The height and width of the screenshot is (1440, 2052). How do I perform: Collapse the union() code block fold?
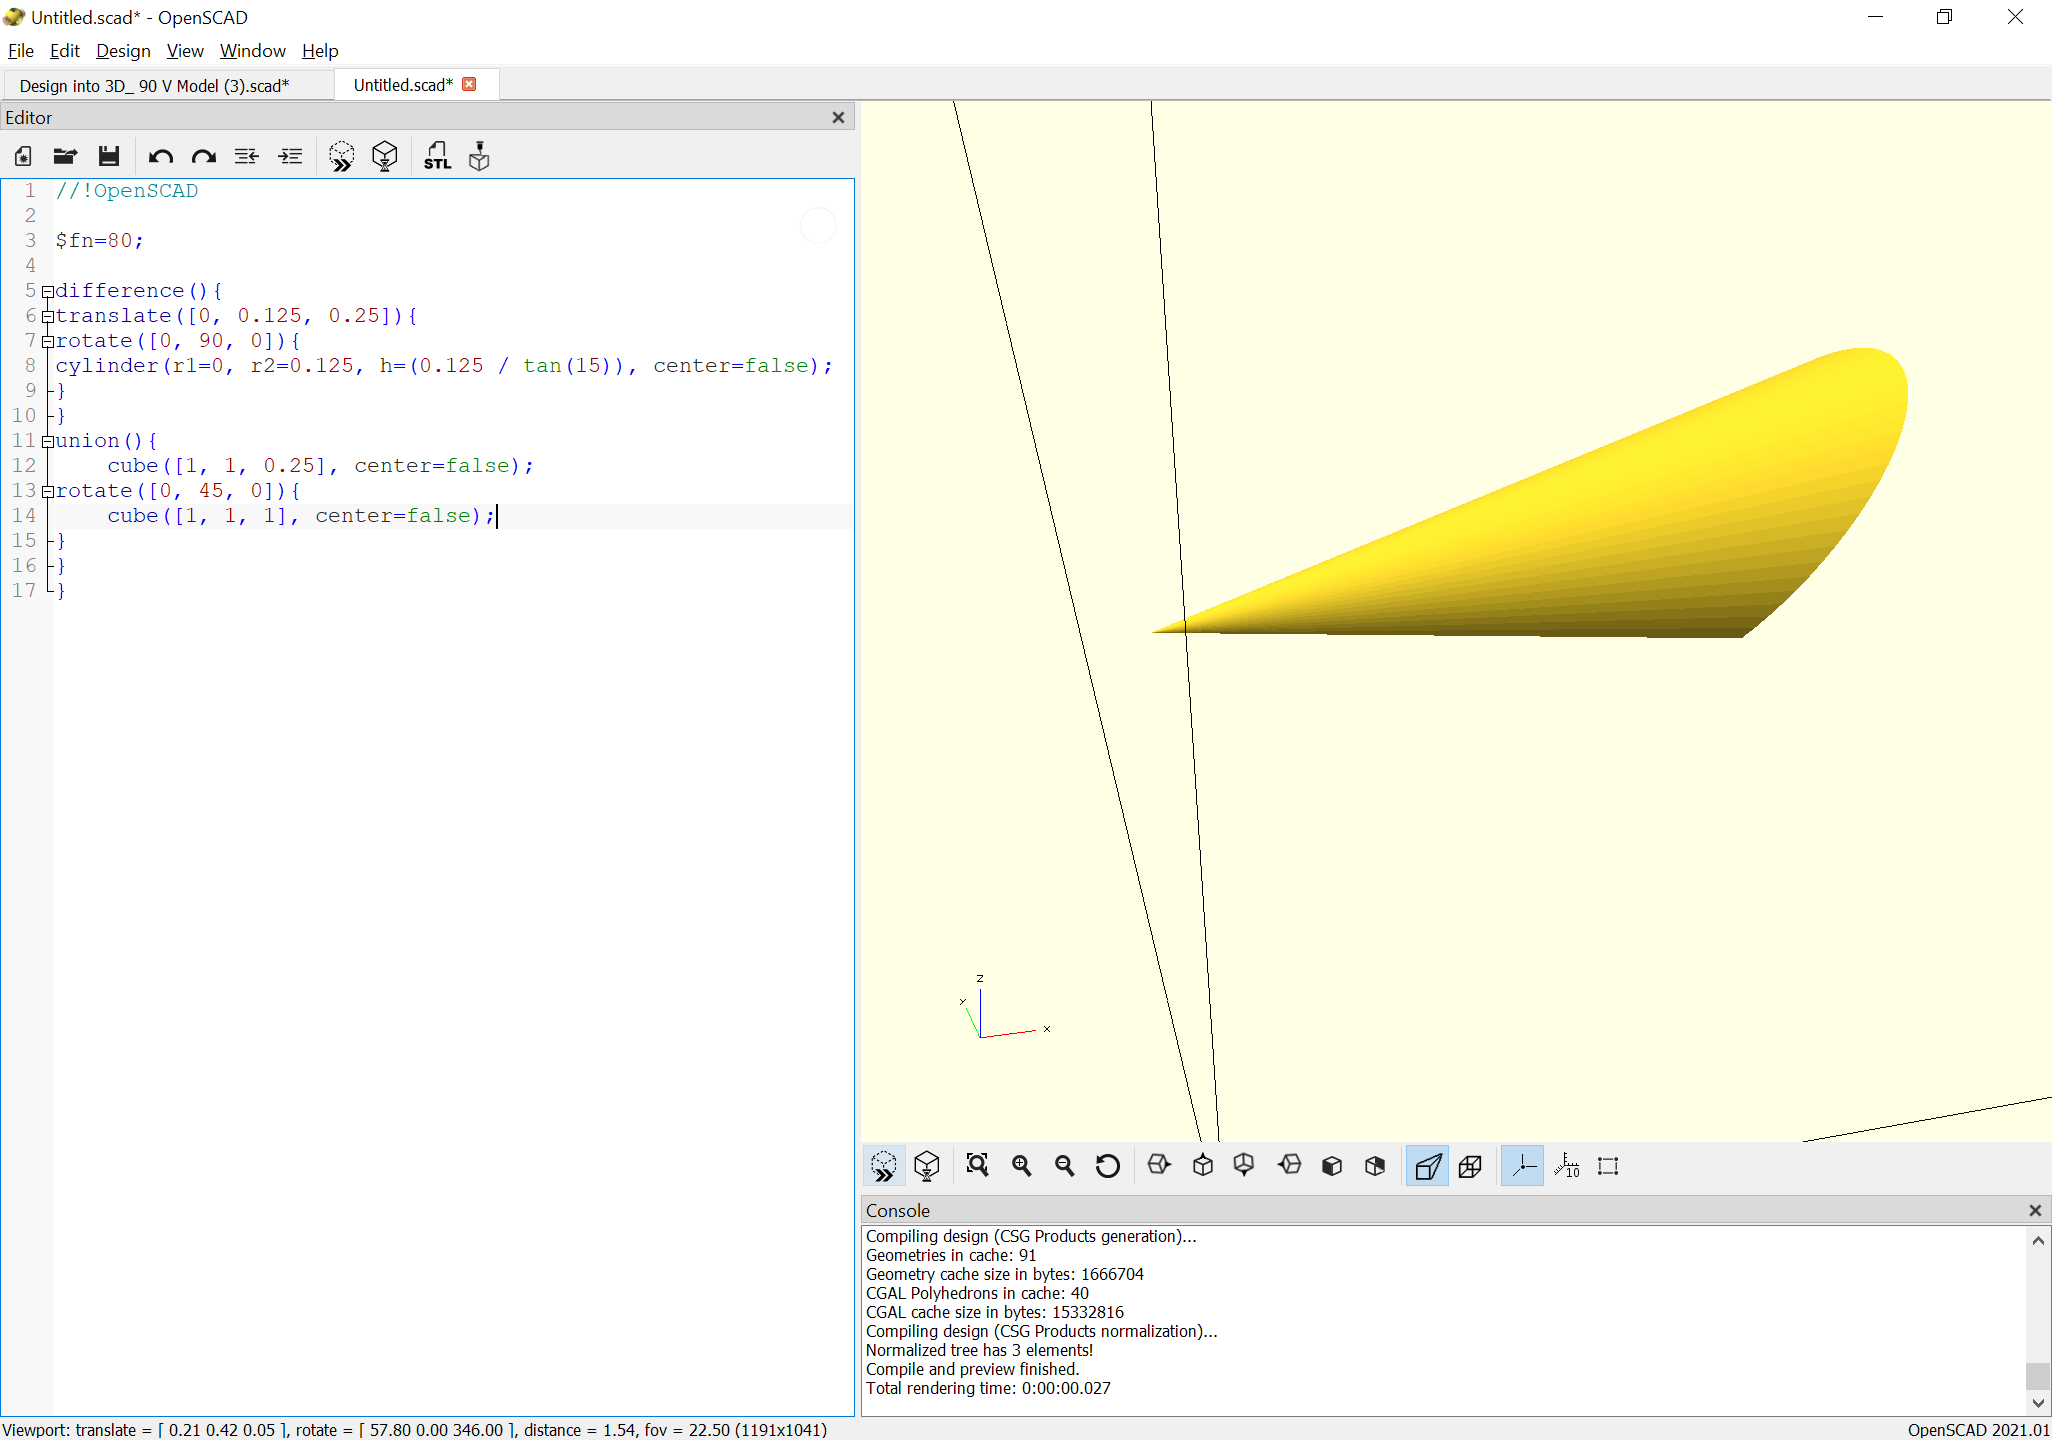pyautogui.click(x=47, y=441)
